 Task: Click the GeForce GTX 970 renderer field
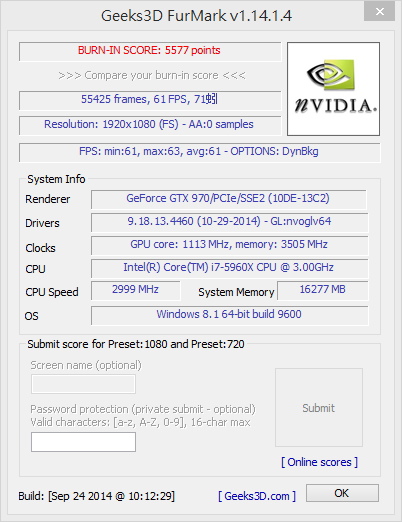point(229,199)
